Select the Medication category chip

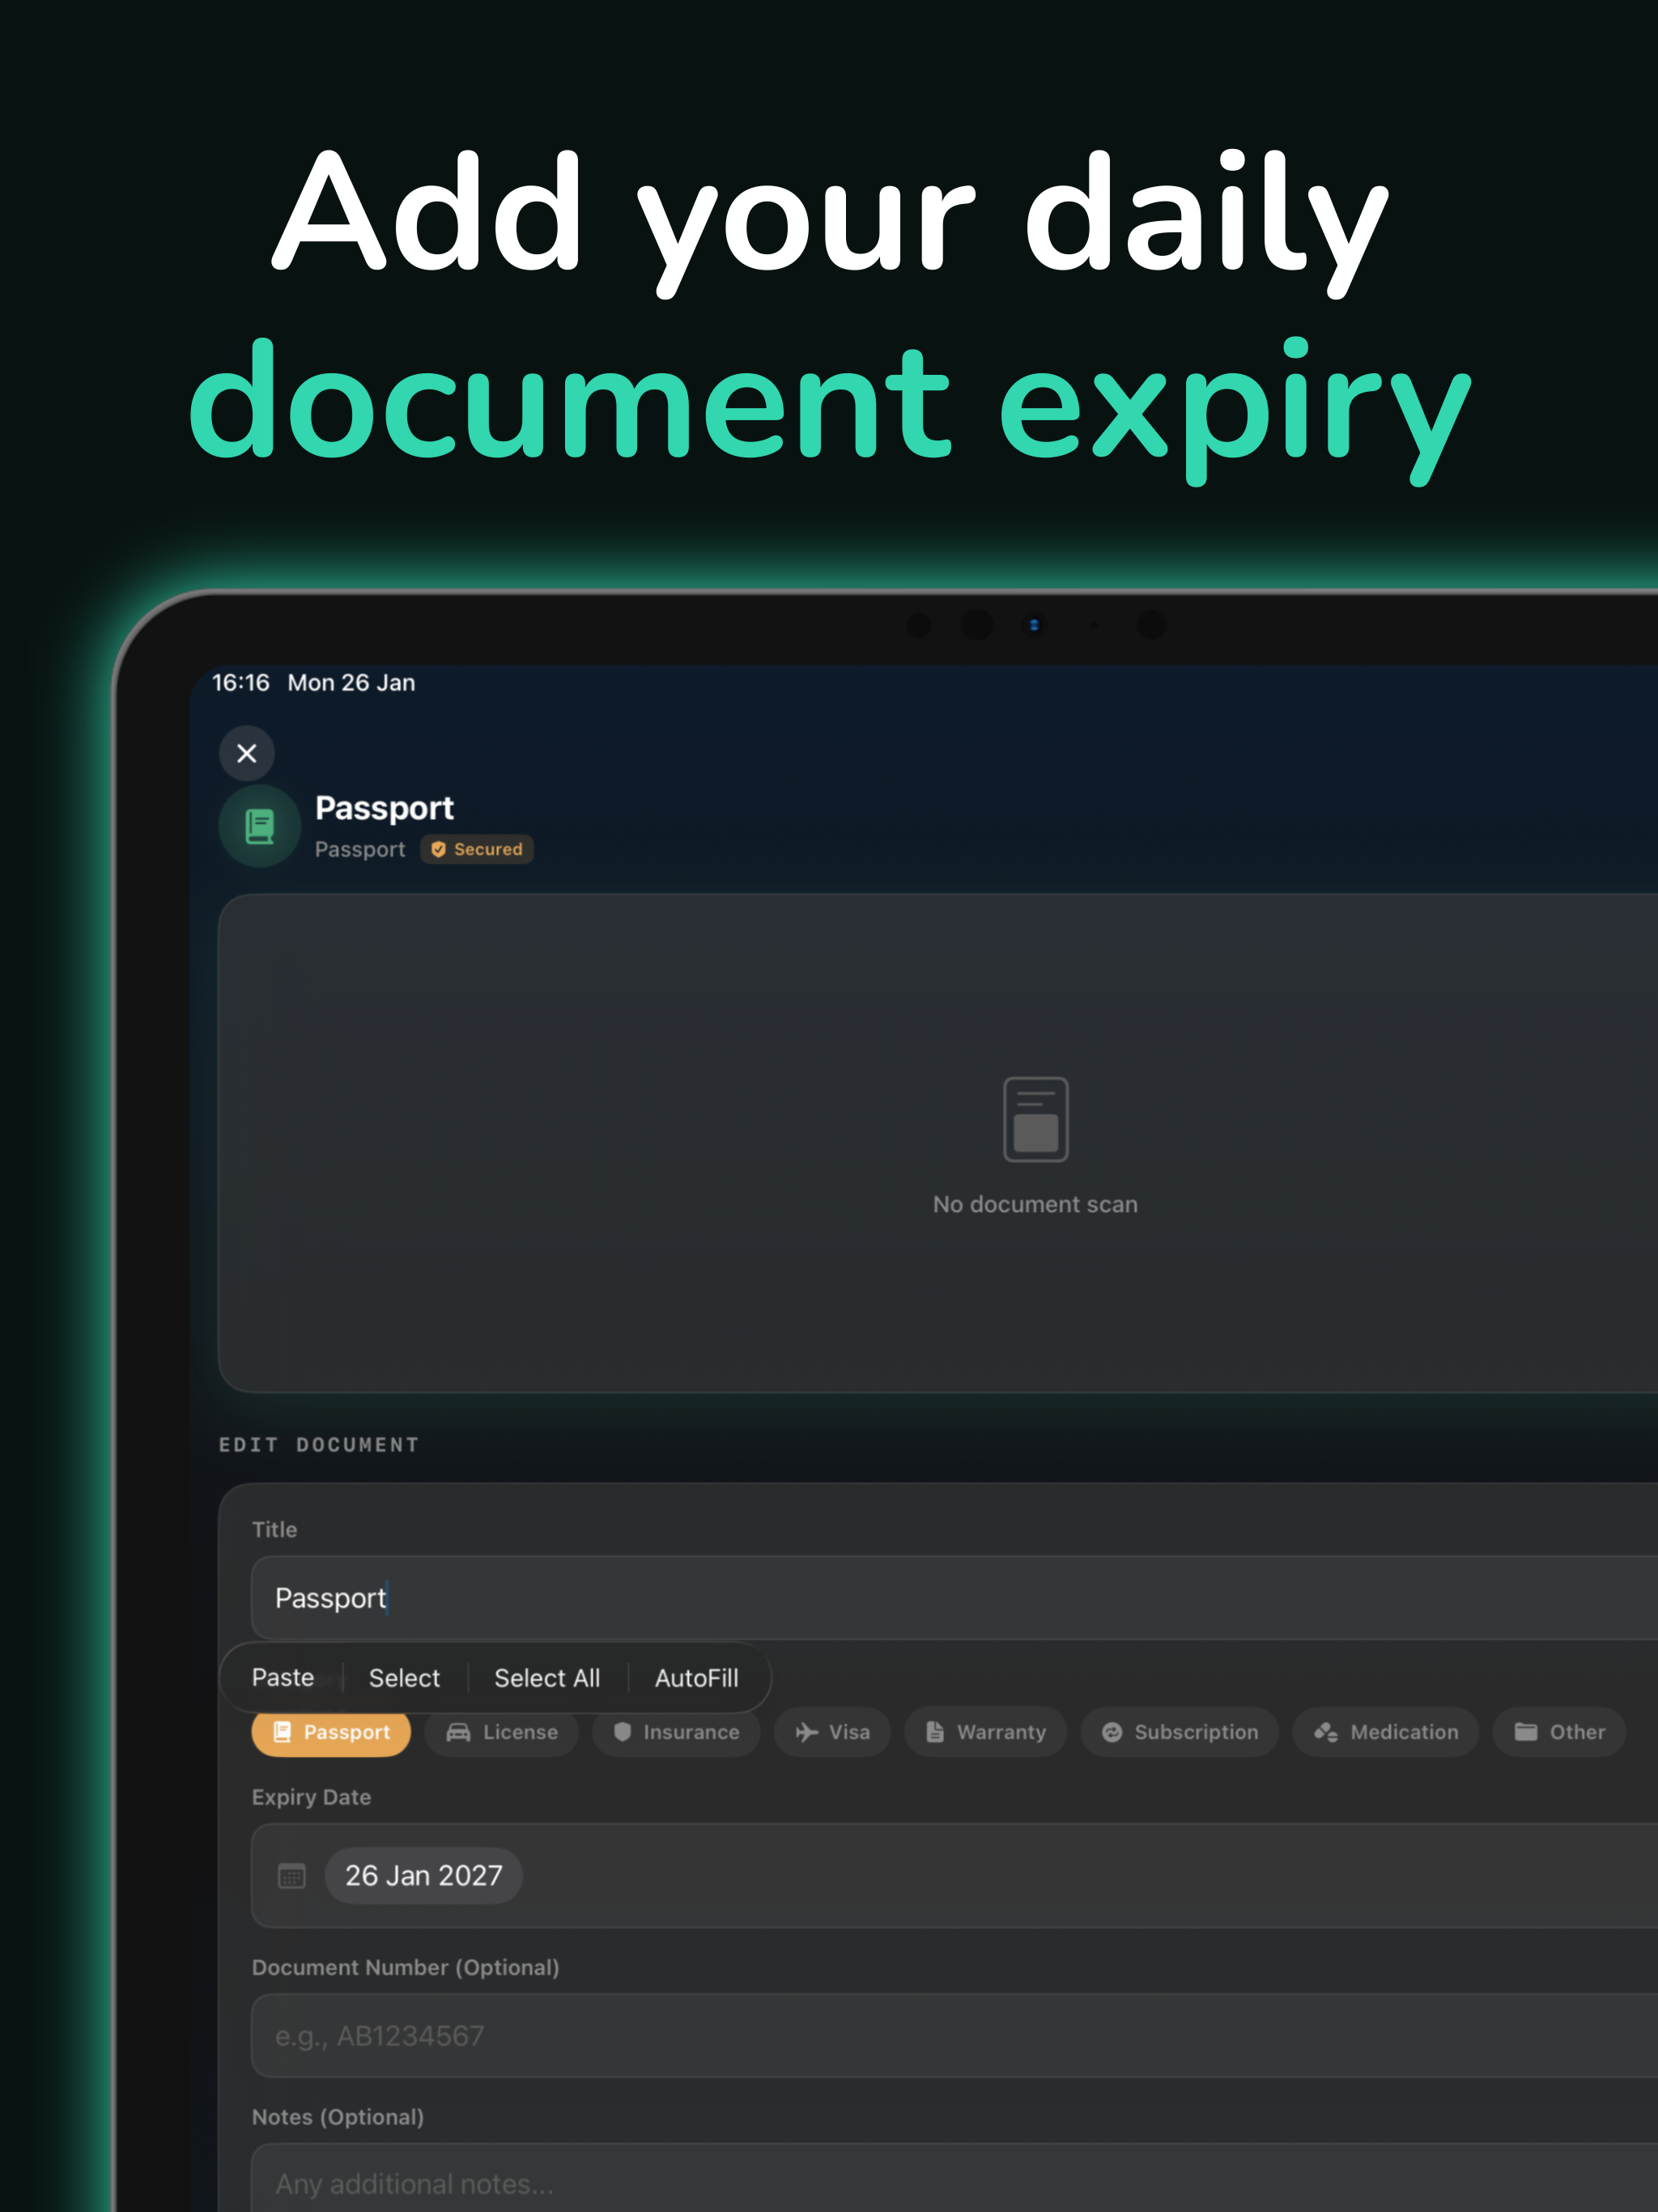(x=1385, y=1732)
